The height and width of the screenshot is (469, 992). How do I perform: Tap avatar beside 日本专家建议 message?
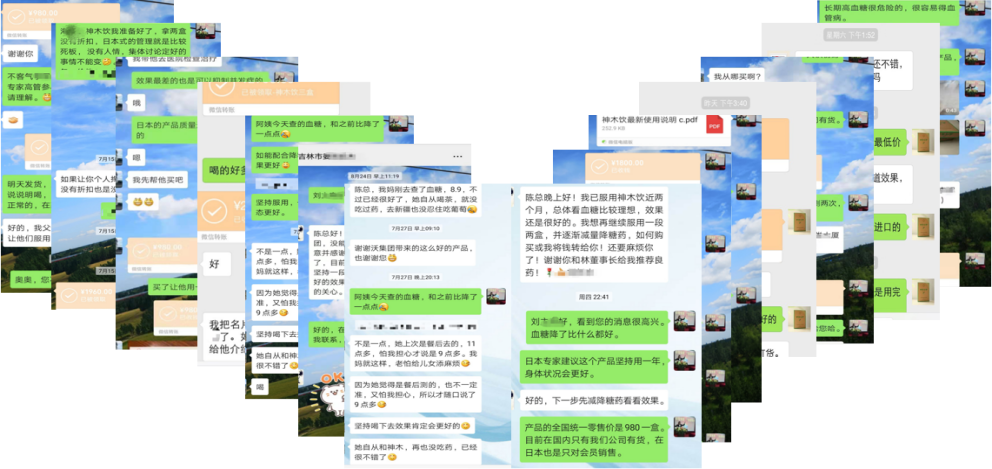(x=685, y=361)
